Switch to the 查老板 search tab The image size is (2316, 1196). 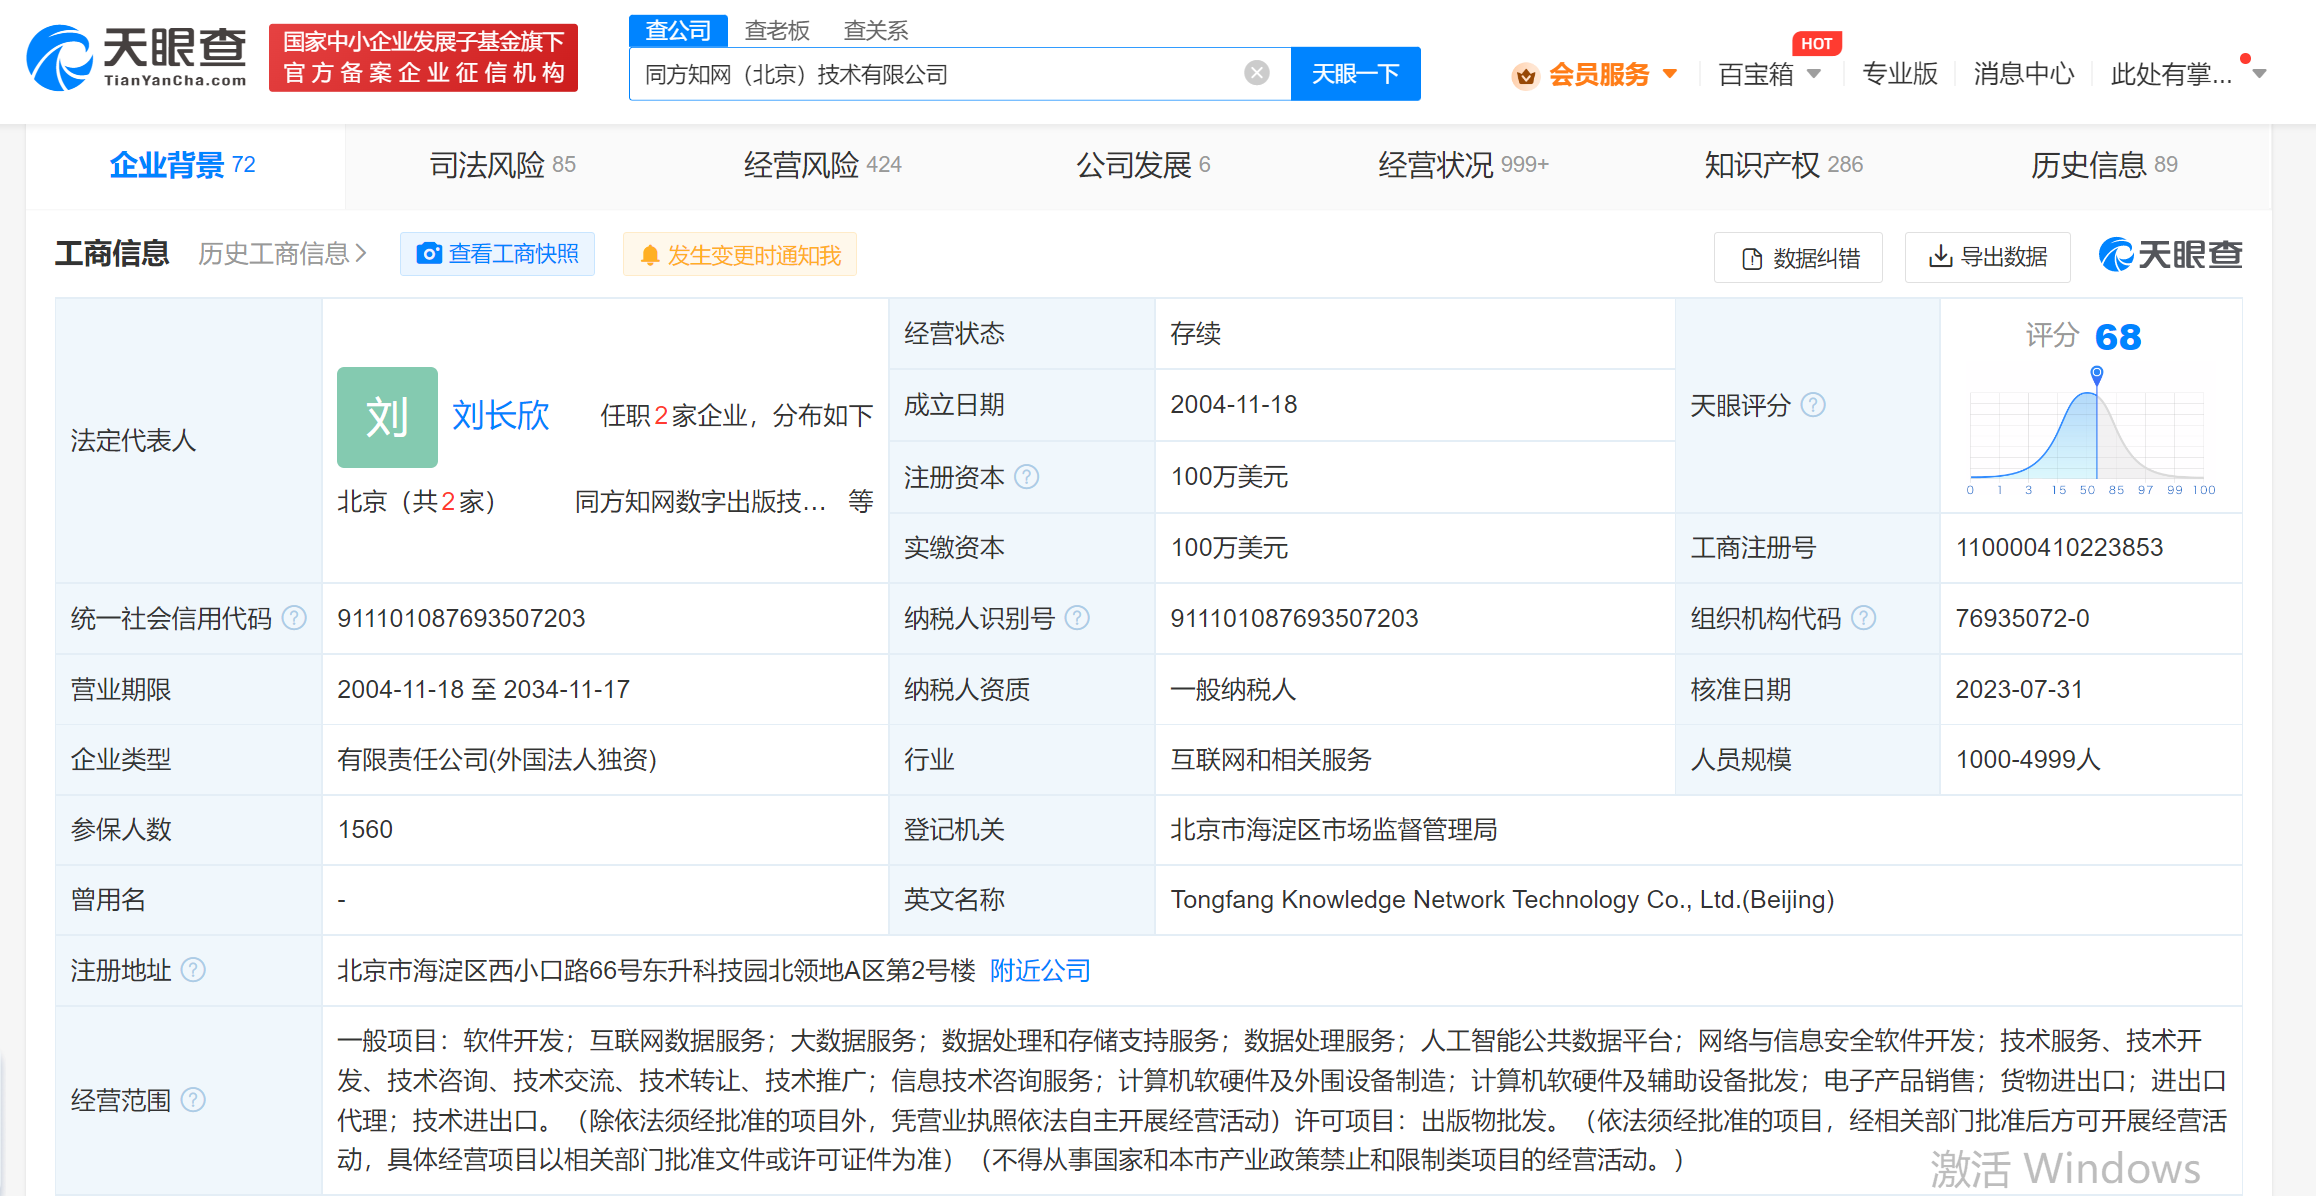coord(777,31)
